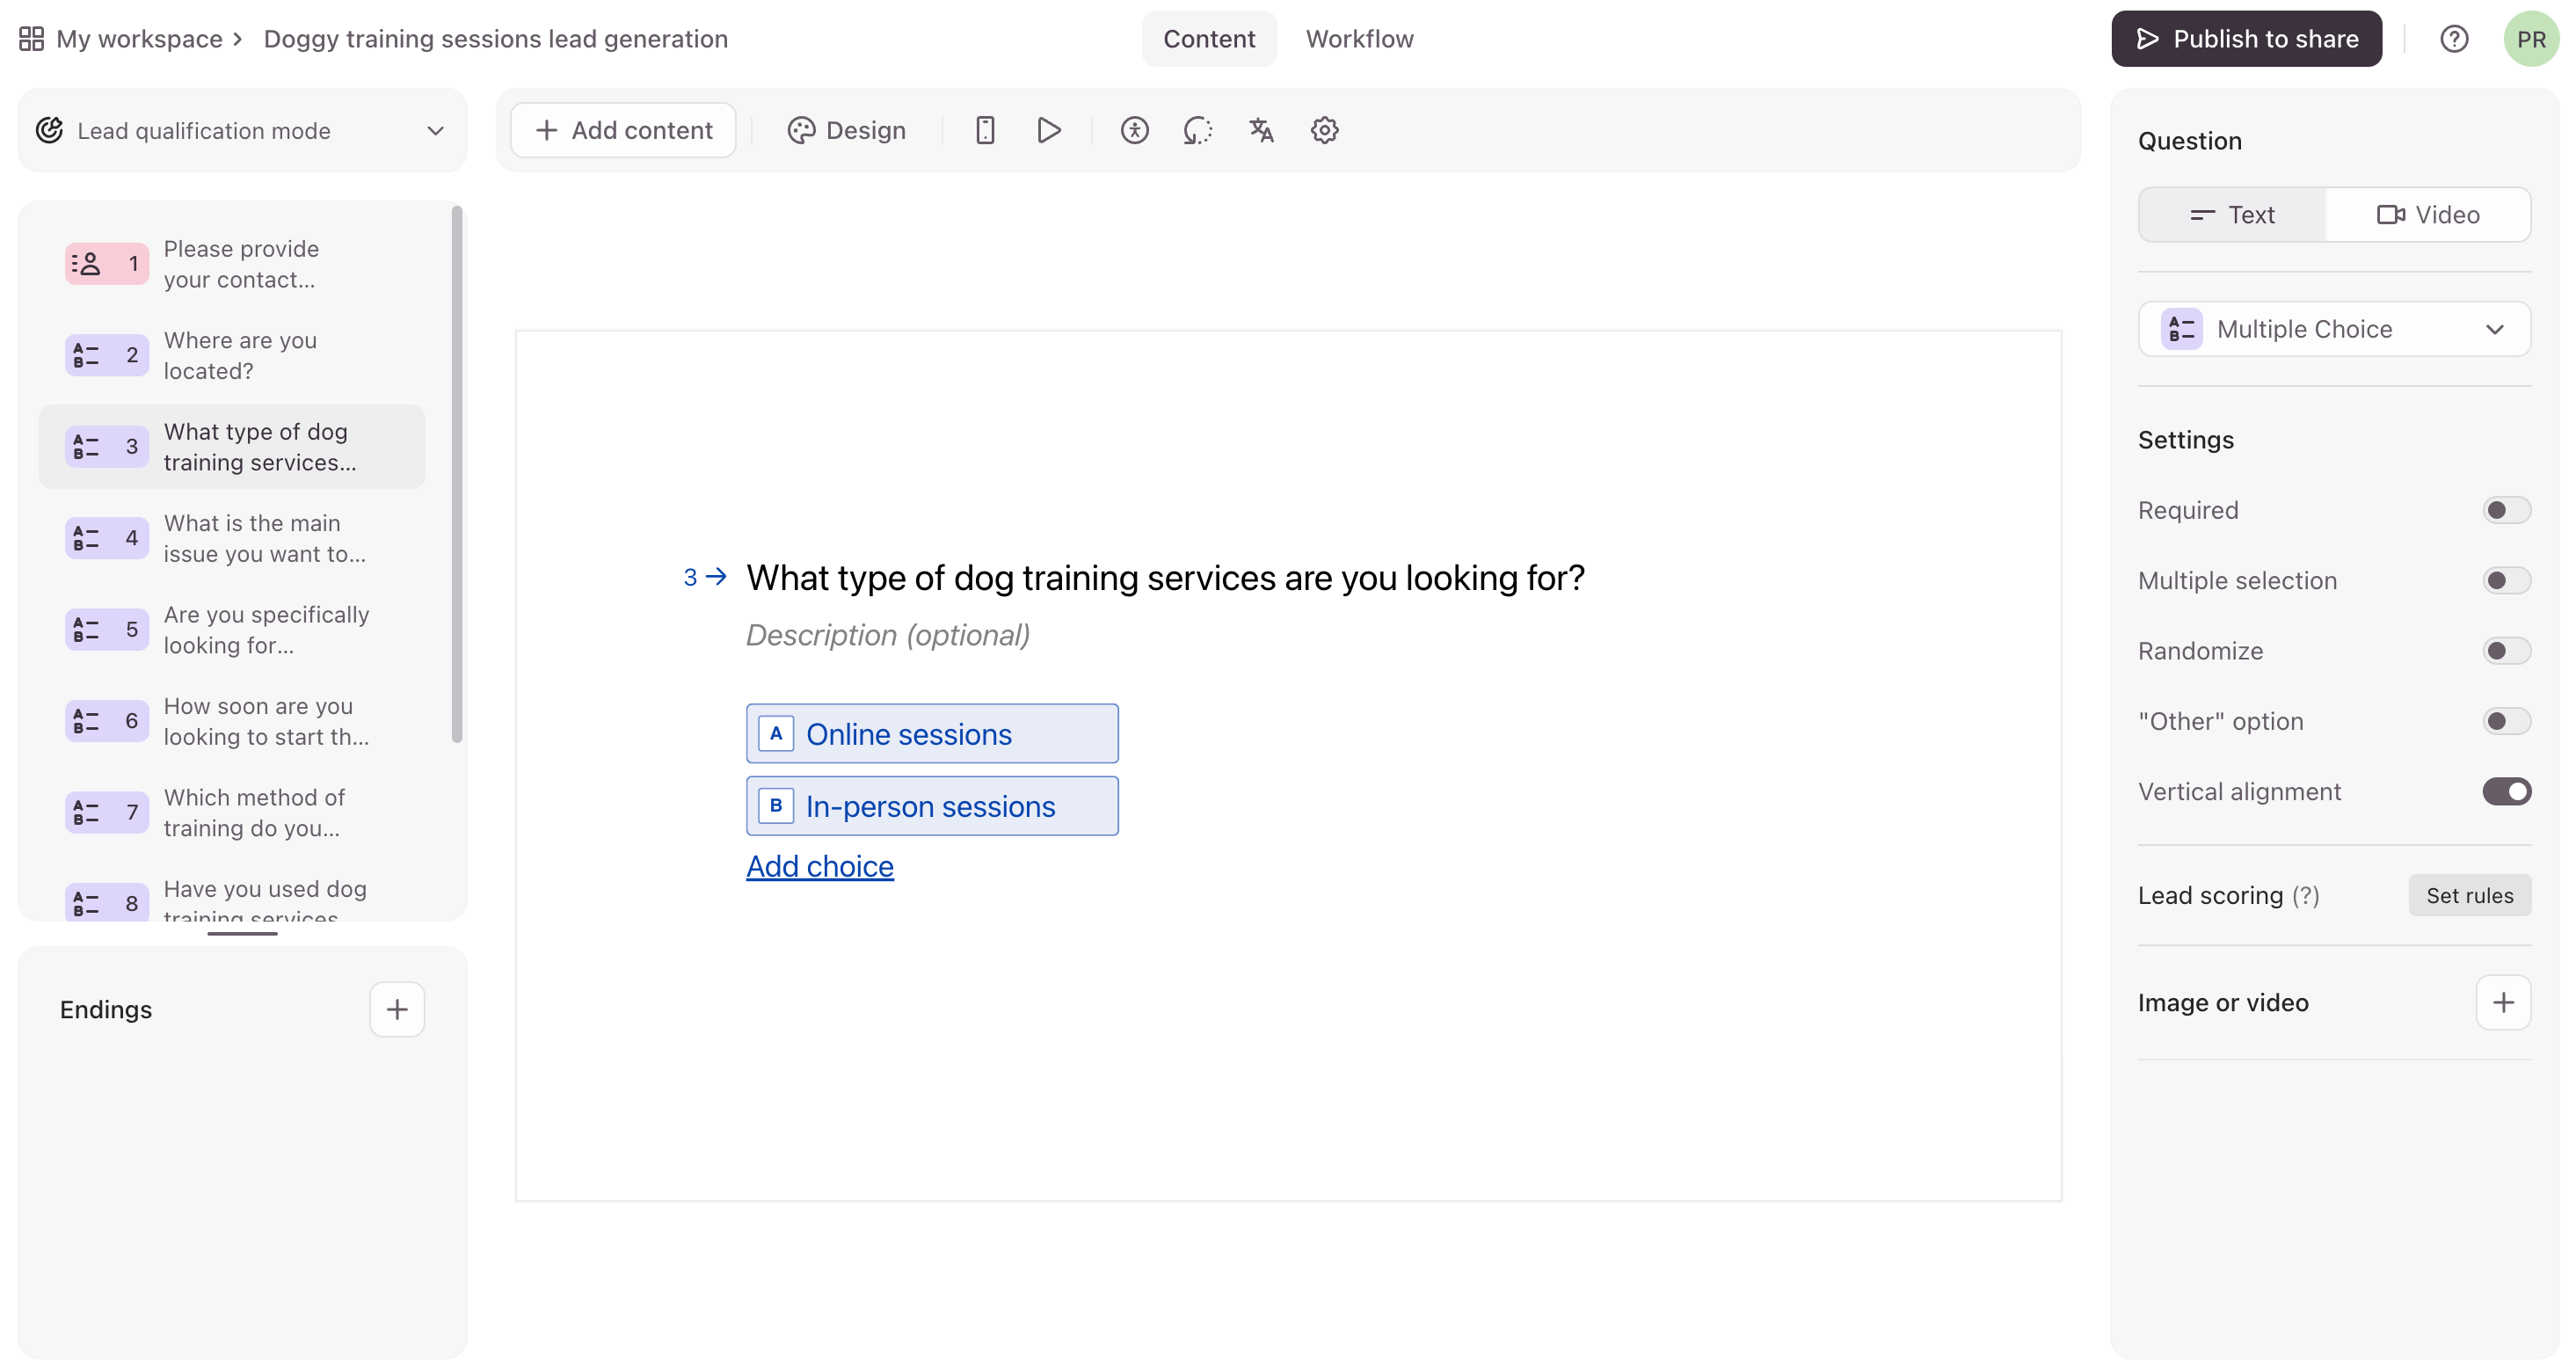Click the question list scrollbar
Screen dimensions: 2576x1370
coord(457,475)
